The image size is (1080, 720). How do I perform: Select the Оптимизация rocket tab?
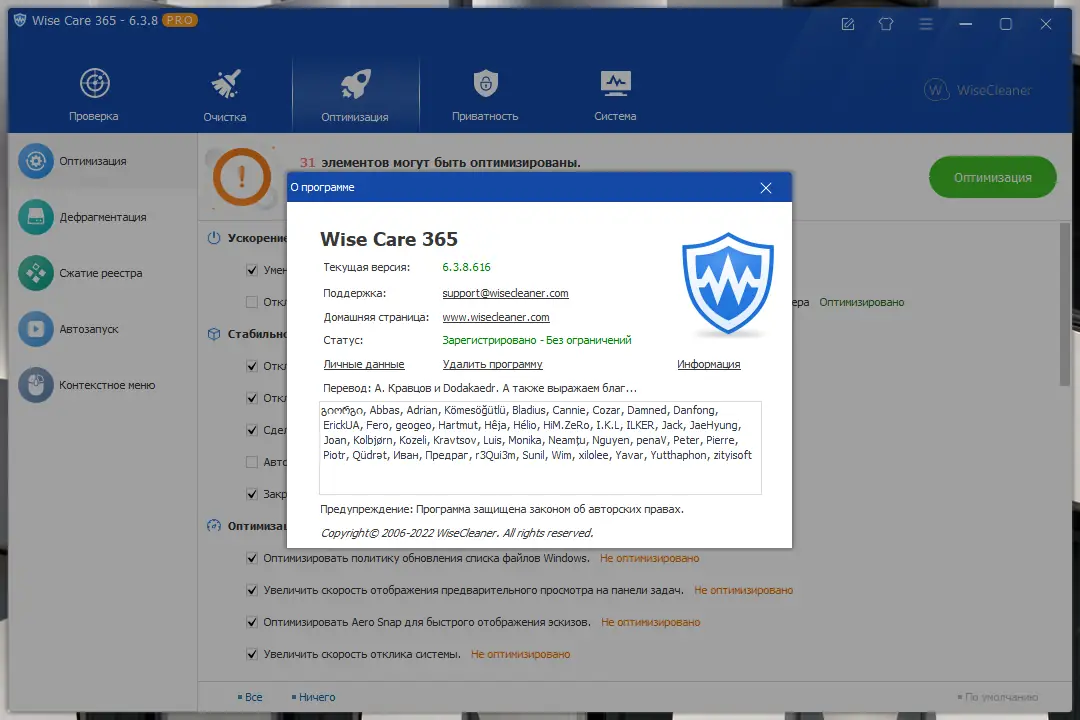point(355,95)
